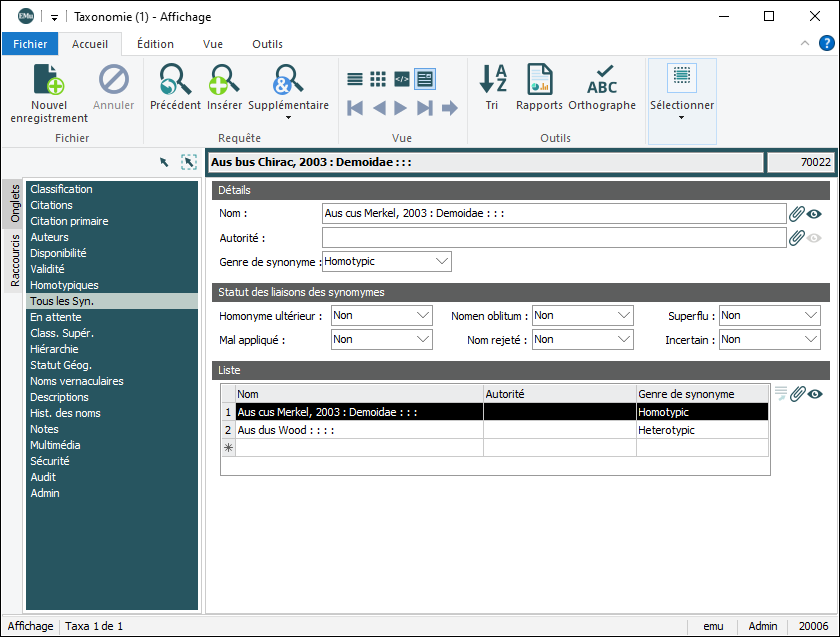Image resolution: width=840 pixels, height=637 pixels.
Task: Expand the Homonyme ultérieur dropdown
Action: coord(422,316)
